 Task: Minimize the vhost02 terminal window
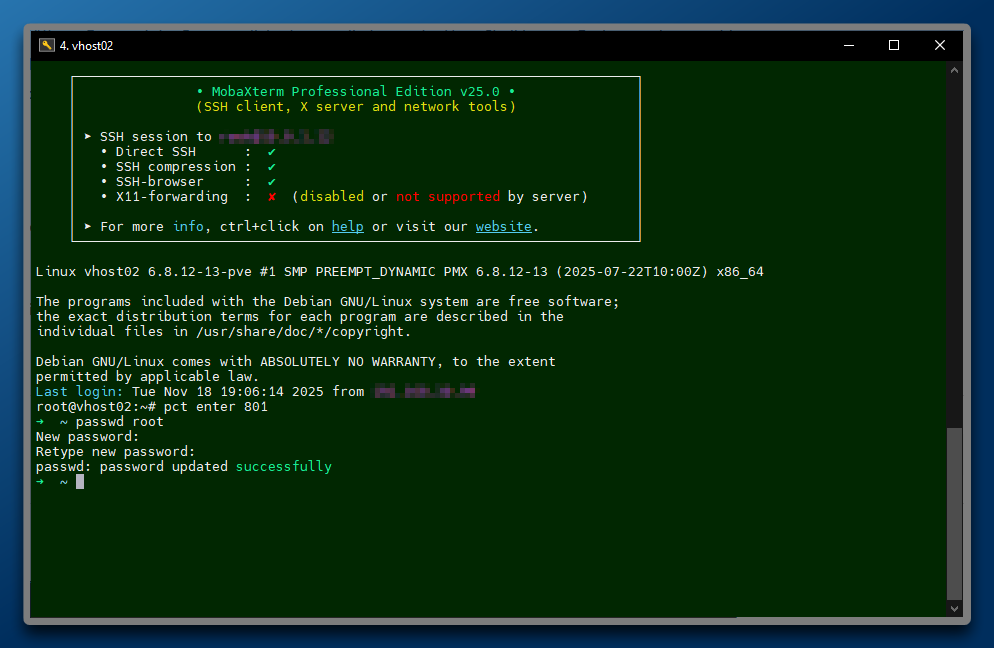[x=848, y=45]
